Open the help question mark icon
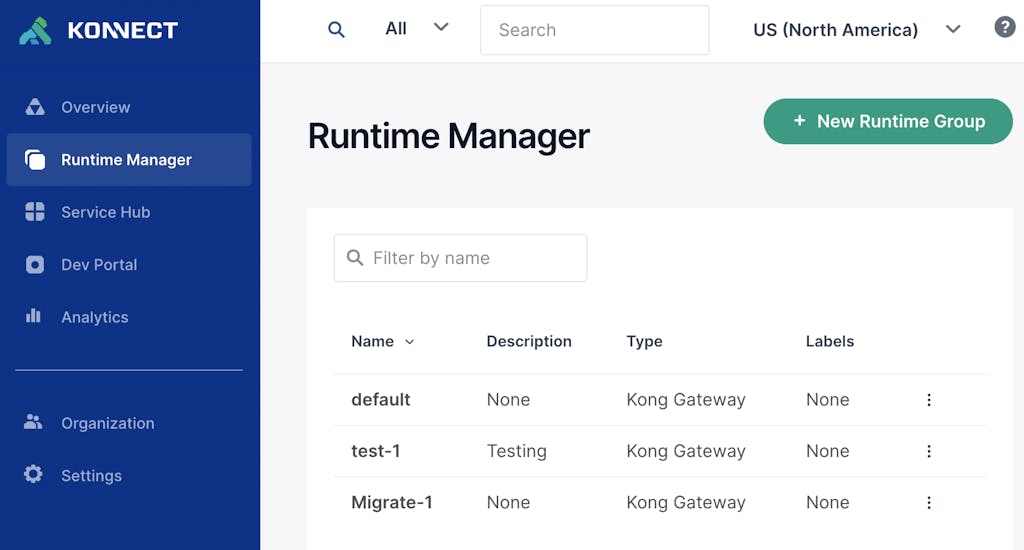The image size is (1024, 550). (x=1004, y=28)
